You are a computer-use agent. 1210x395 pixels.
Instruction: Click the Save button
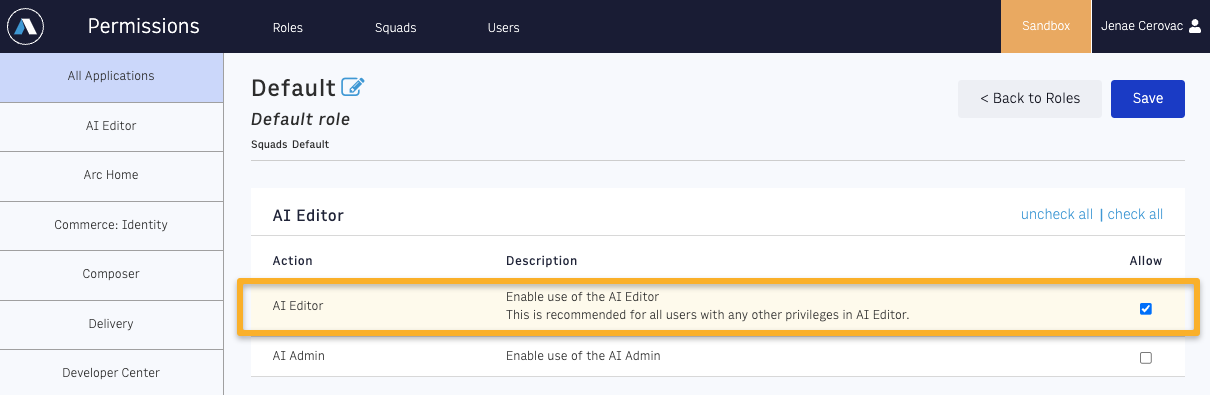[1148, 99]
